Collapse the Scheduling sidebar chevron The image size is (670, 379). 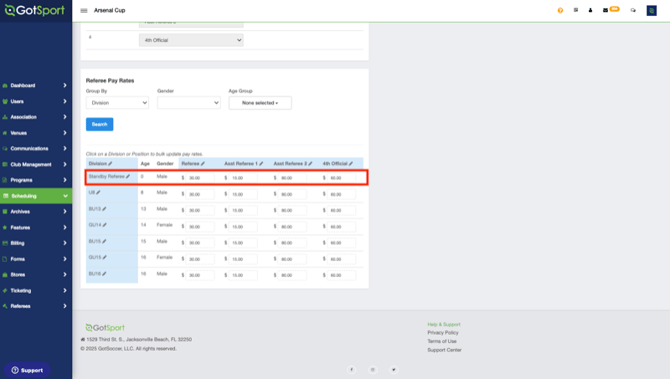pyautogui.click(x=65, y=196)
